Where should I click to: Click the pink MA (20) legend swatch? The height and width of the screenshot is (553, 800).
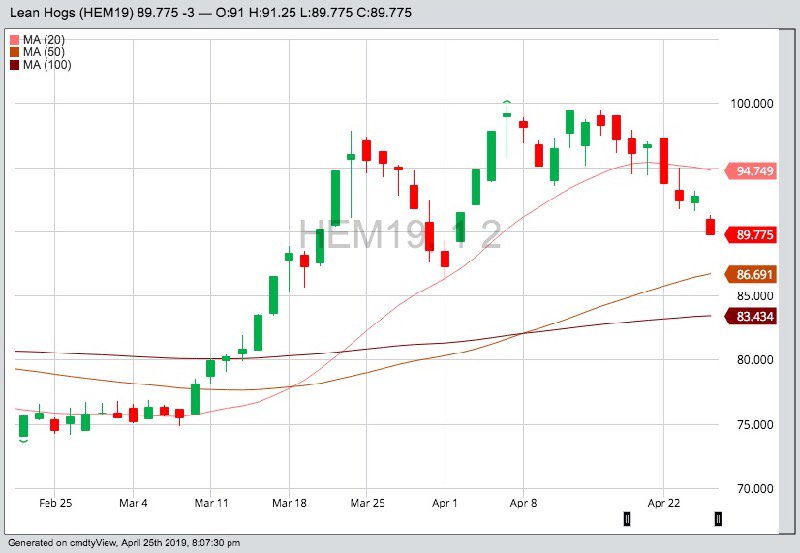tap(13, 40)
